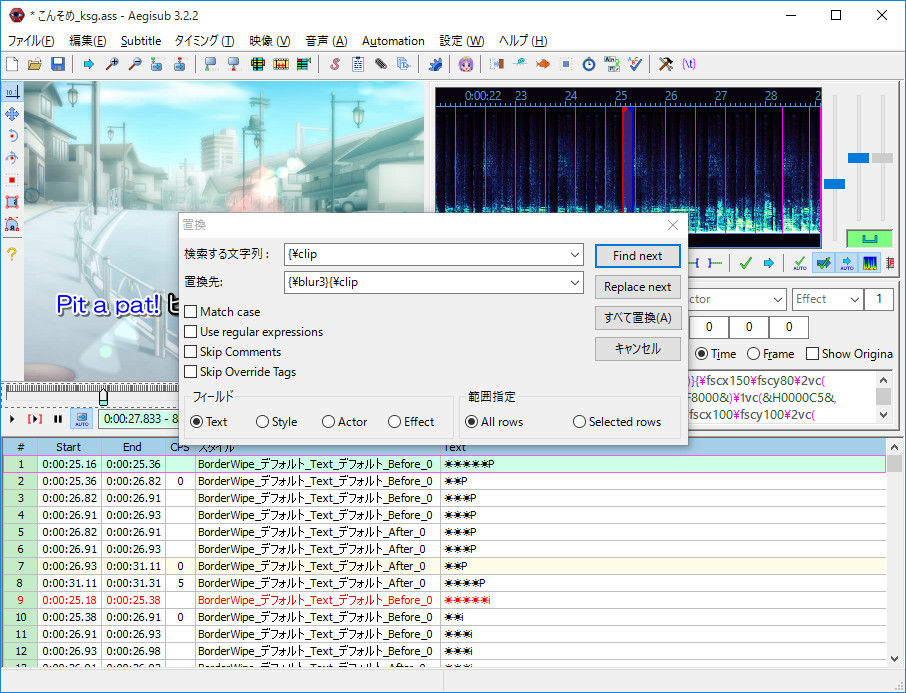Click the キャンセル cancel button

tap(638, 349)
